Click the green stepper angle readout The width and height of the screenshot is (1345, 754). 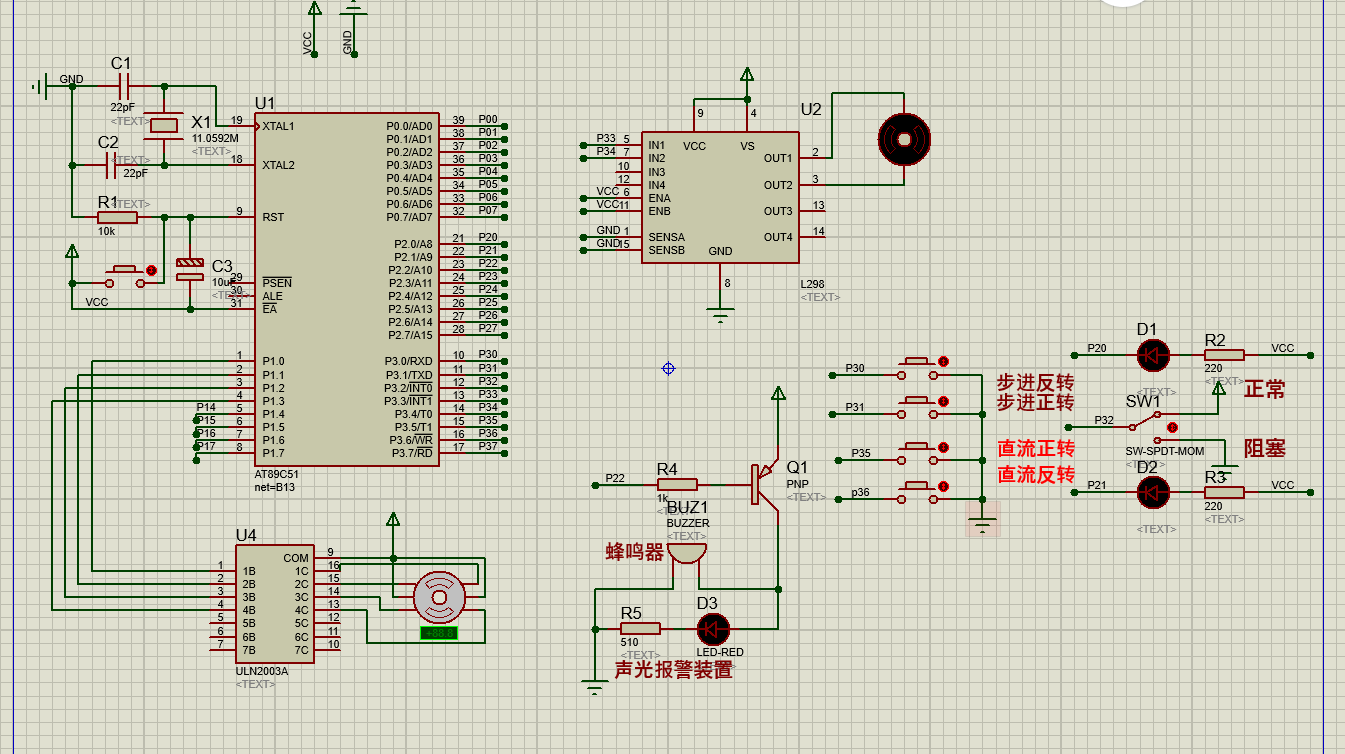click(x=439, y=633)
